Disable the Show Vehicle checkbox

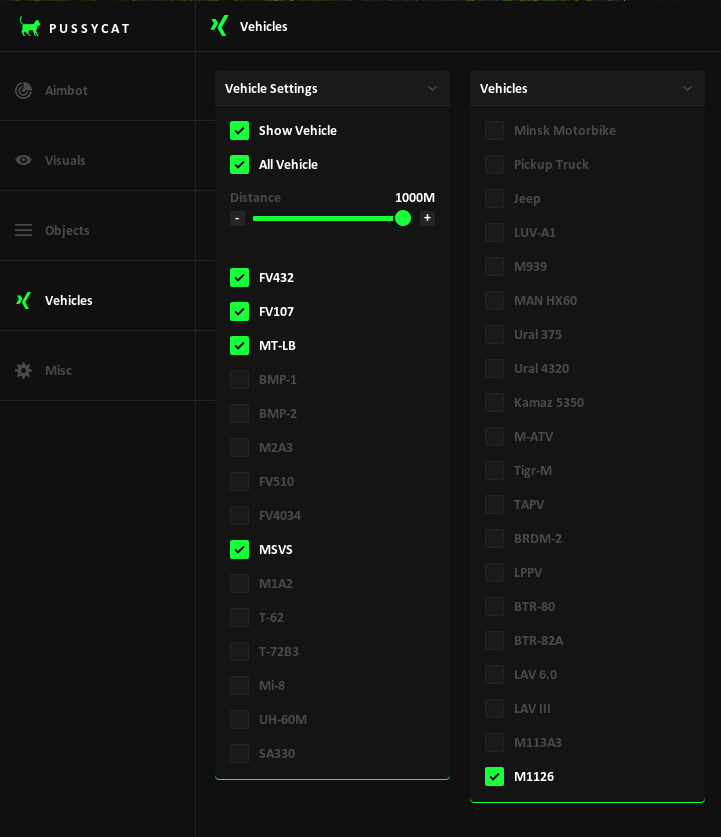239,130
